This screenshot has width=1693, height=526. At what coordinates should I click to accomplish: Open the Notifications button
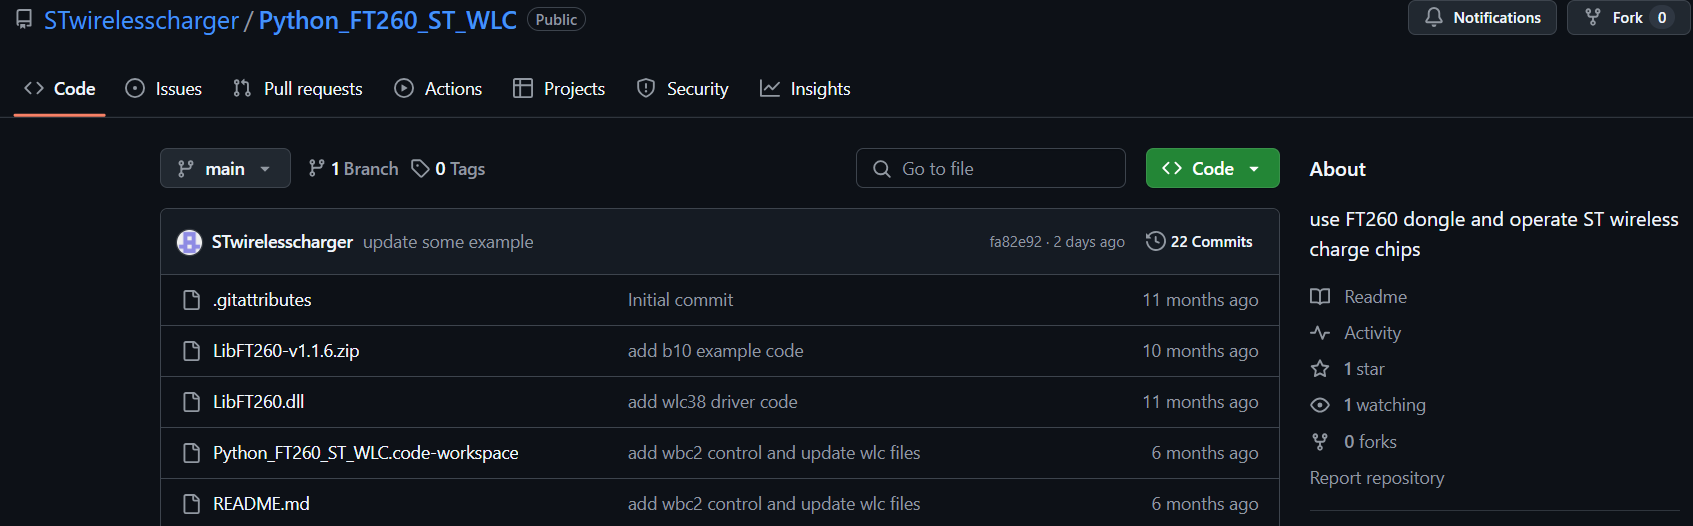pos(1482,18)
